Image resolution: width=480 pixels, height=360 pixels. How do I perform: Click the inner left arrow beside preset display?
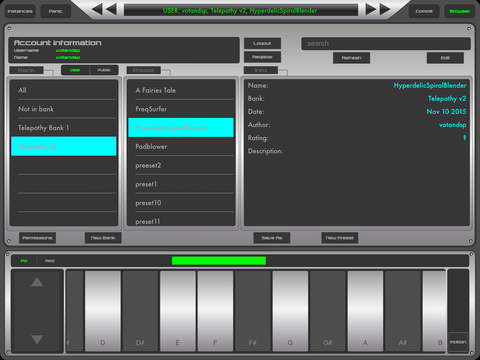(111, 9)
